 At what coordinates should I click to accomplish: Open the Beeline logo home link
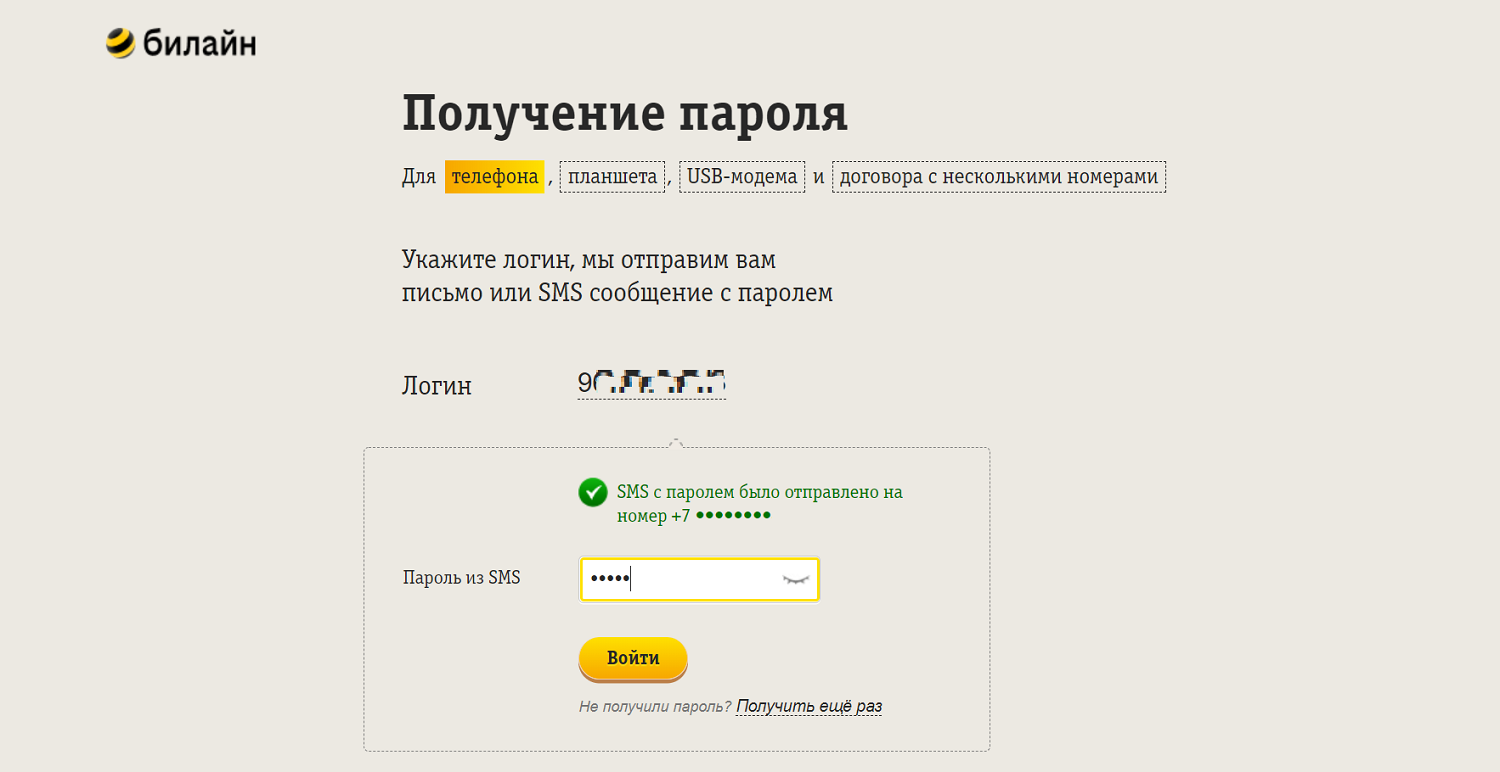click(x=180, y=43)
